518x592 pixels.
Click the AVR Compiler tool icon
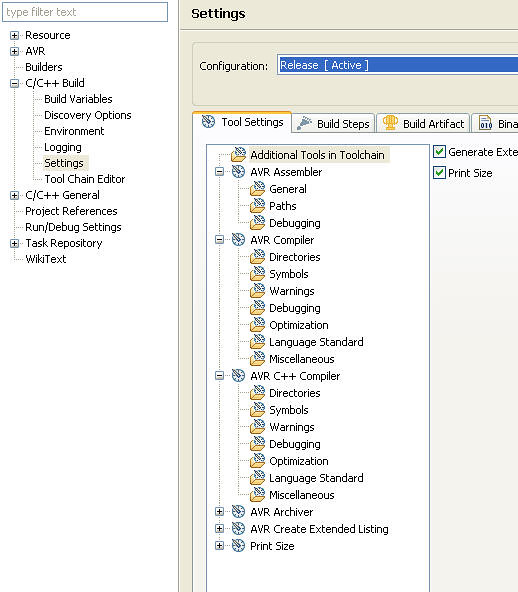(x=238, y=240)
